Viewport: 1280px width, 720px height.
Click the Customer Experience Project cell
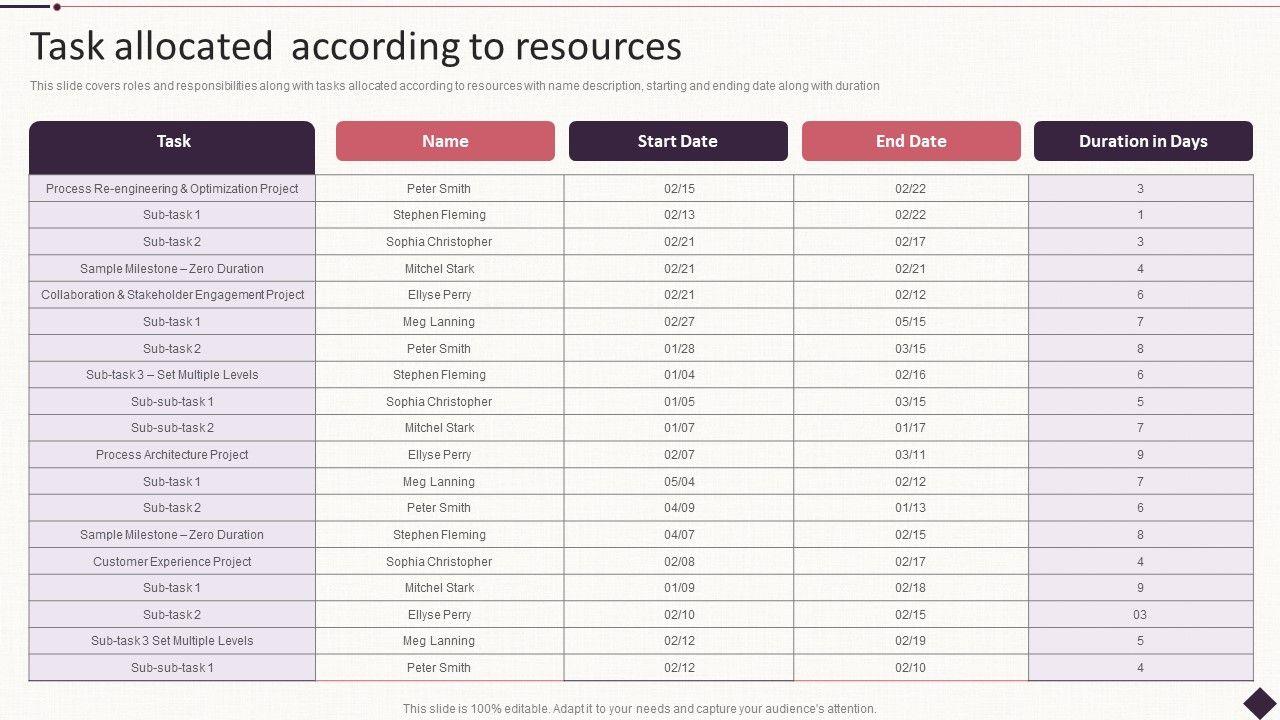pyautogui.click(x=172, y=562)
